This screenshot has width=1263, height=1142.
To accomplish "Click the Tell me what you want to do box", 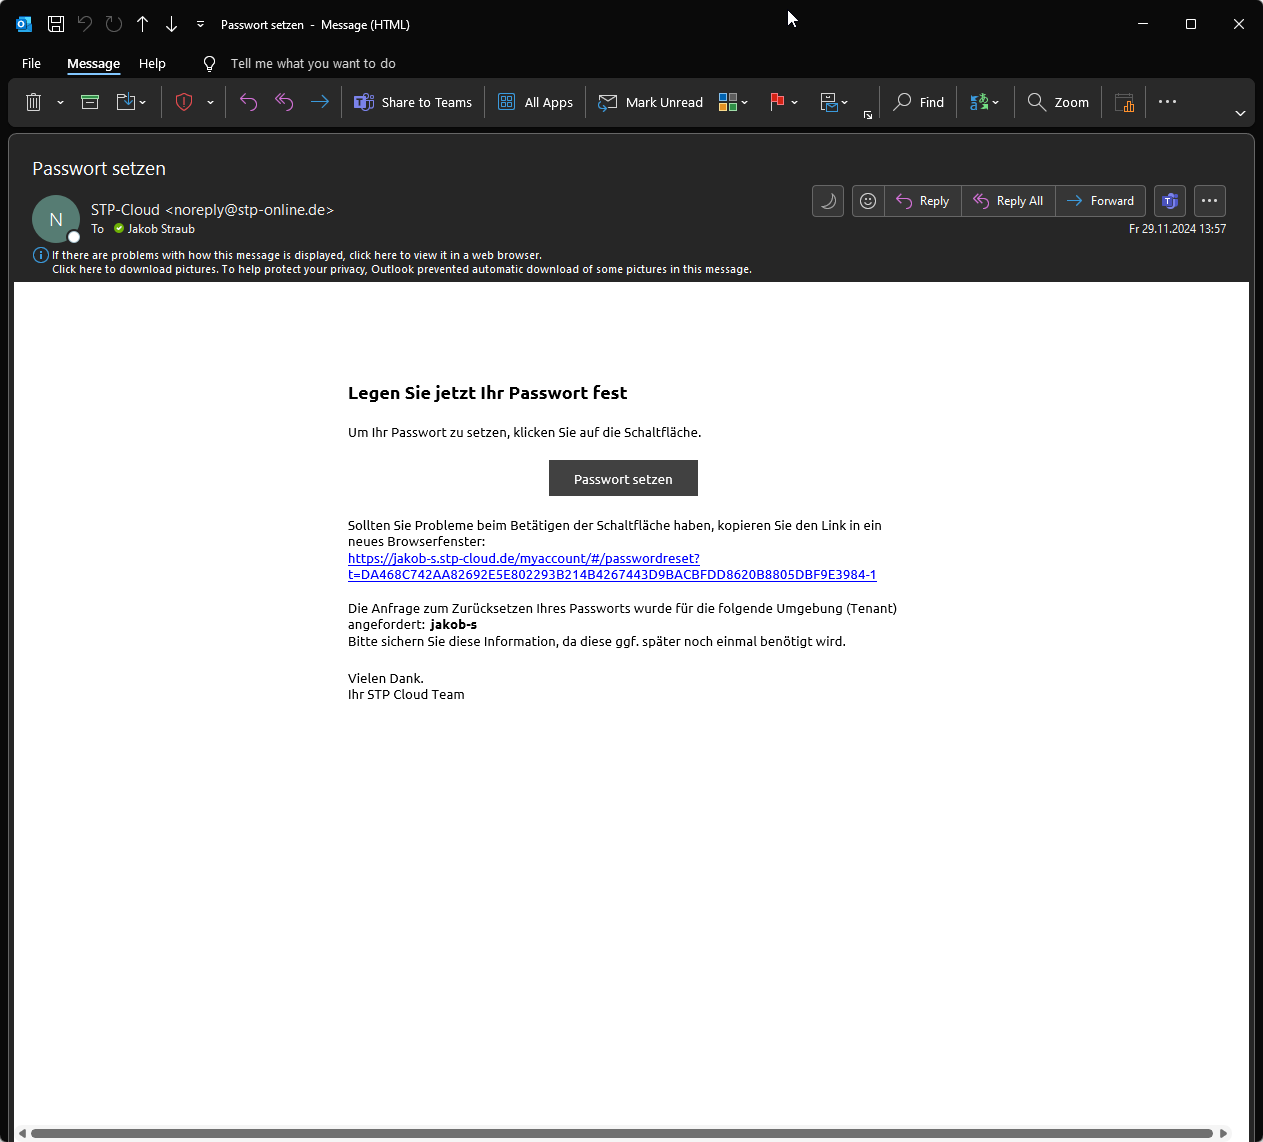I will [313, 63].
